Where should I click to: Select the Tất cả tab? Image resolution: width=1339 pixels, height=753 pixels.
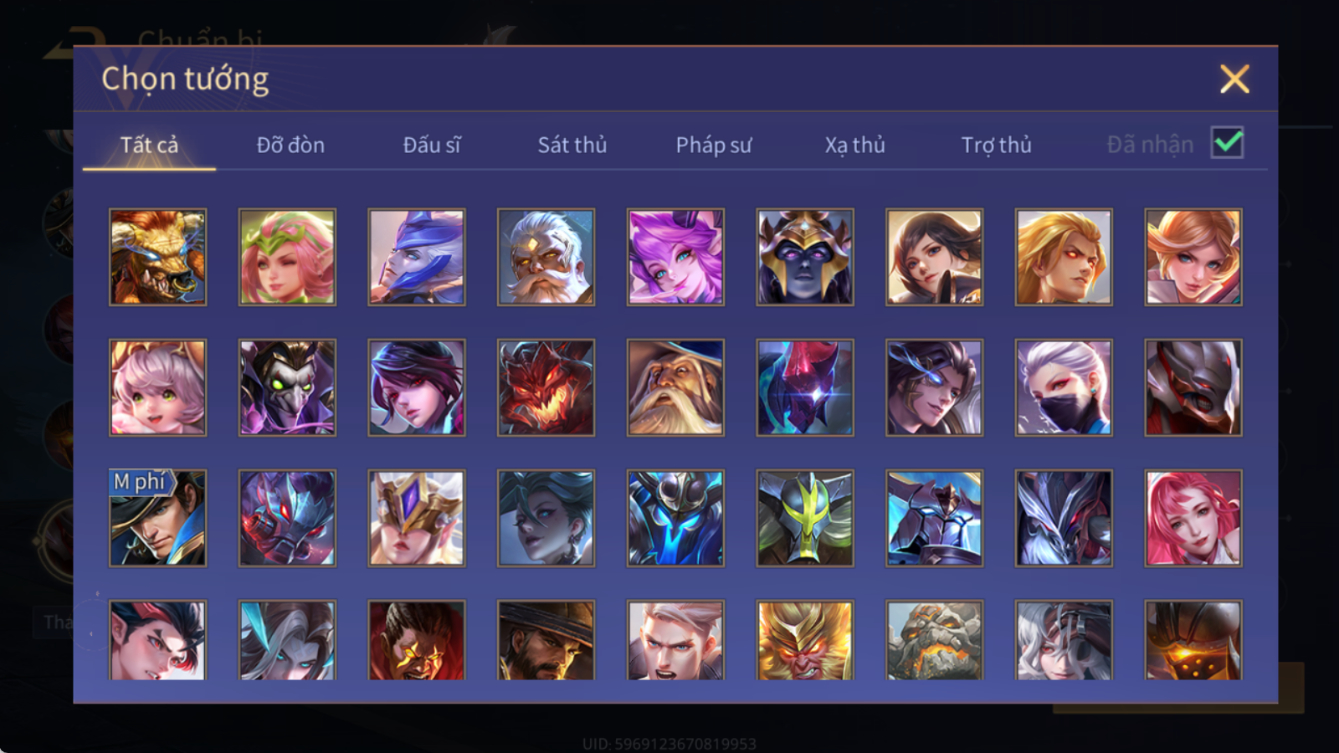[x=149, y=145]
